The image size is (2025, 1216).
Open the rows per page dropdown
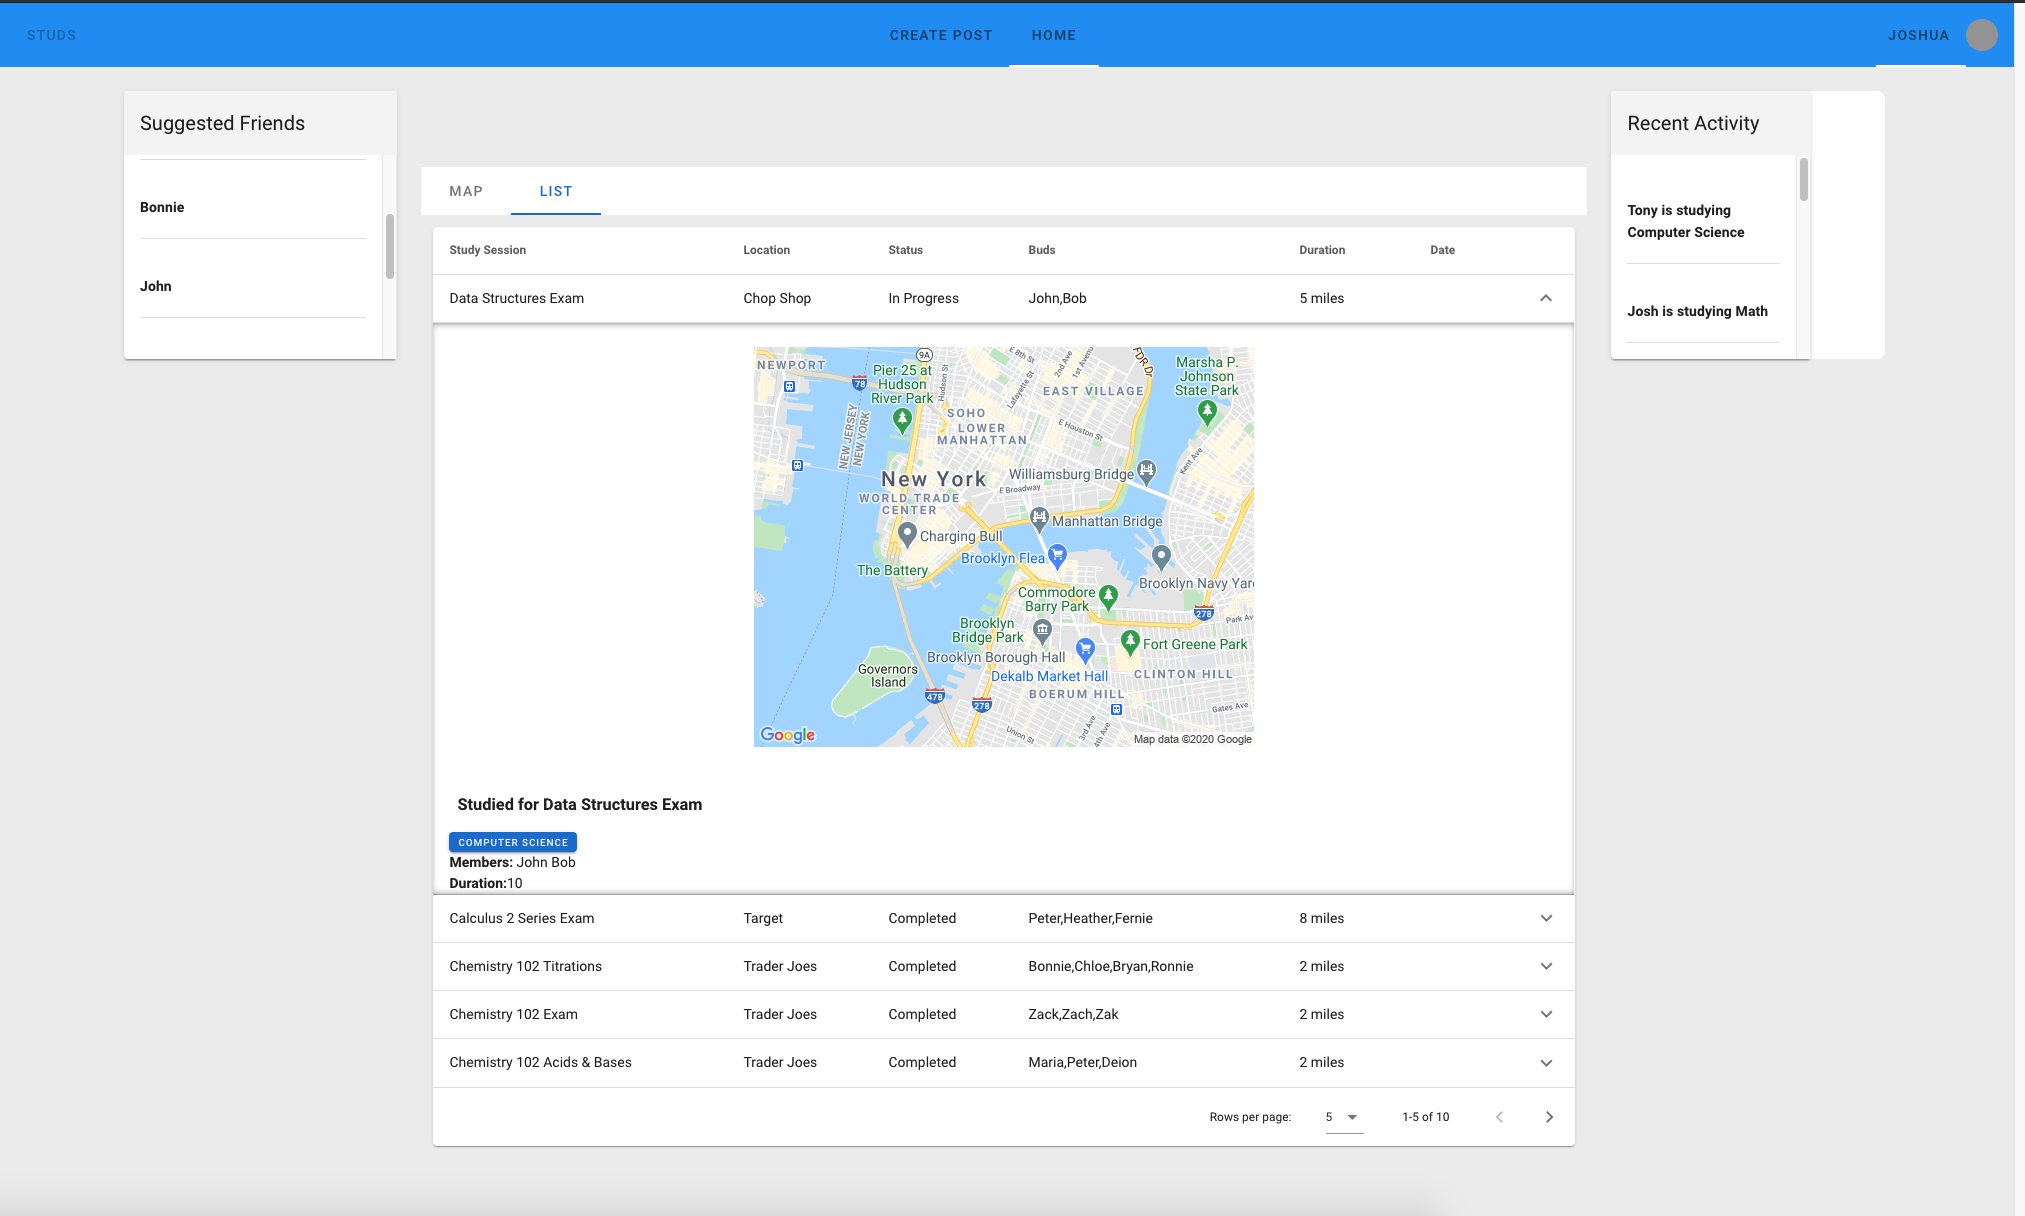[1343, 1117]
